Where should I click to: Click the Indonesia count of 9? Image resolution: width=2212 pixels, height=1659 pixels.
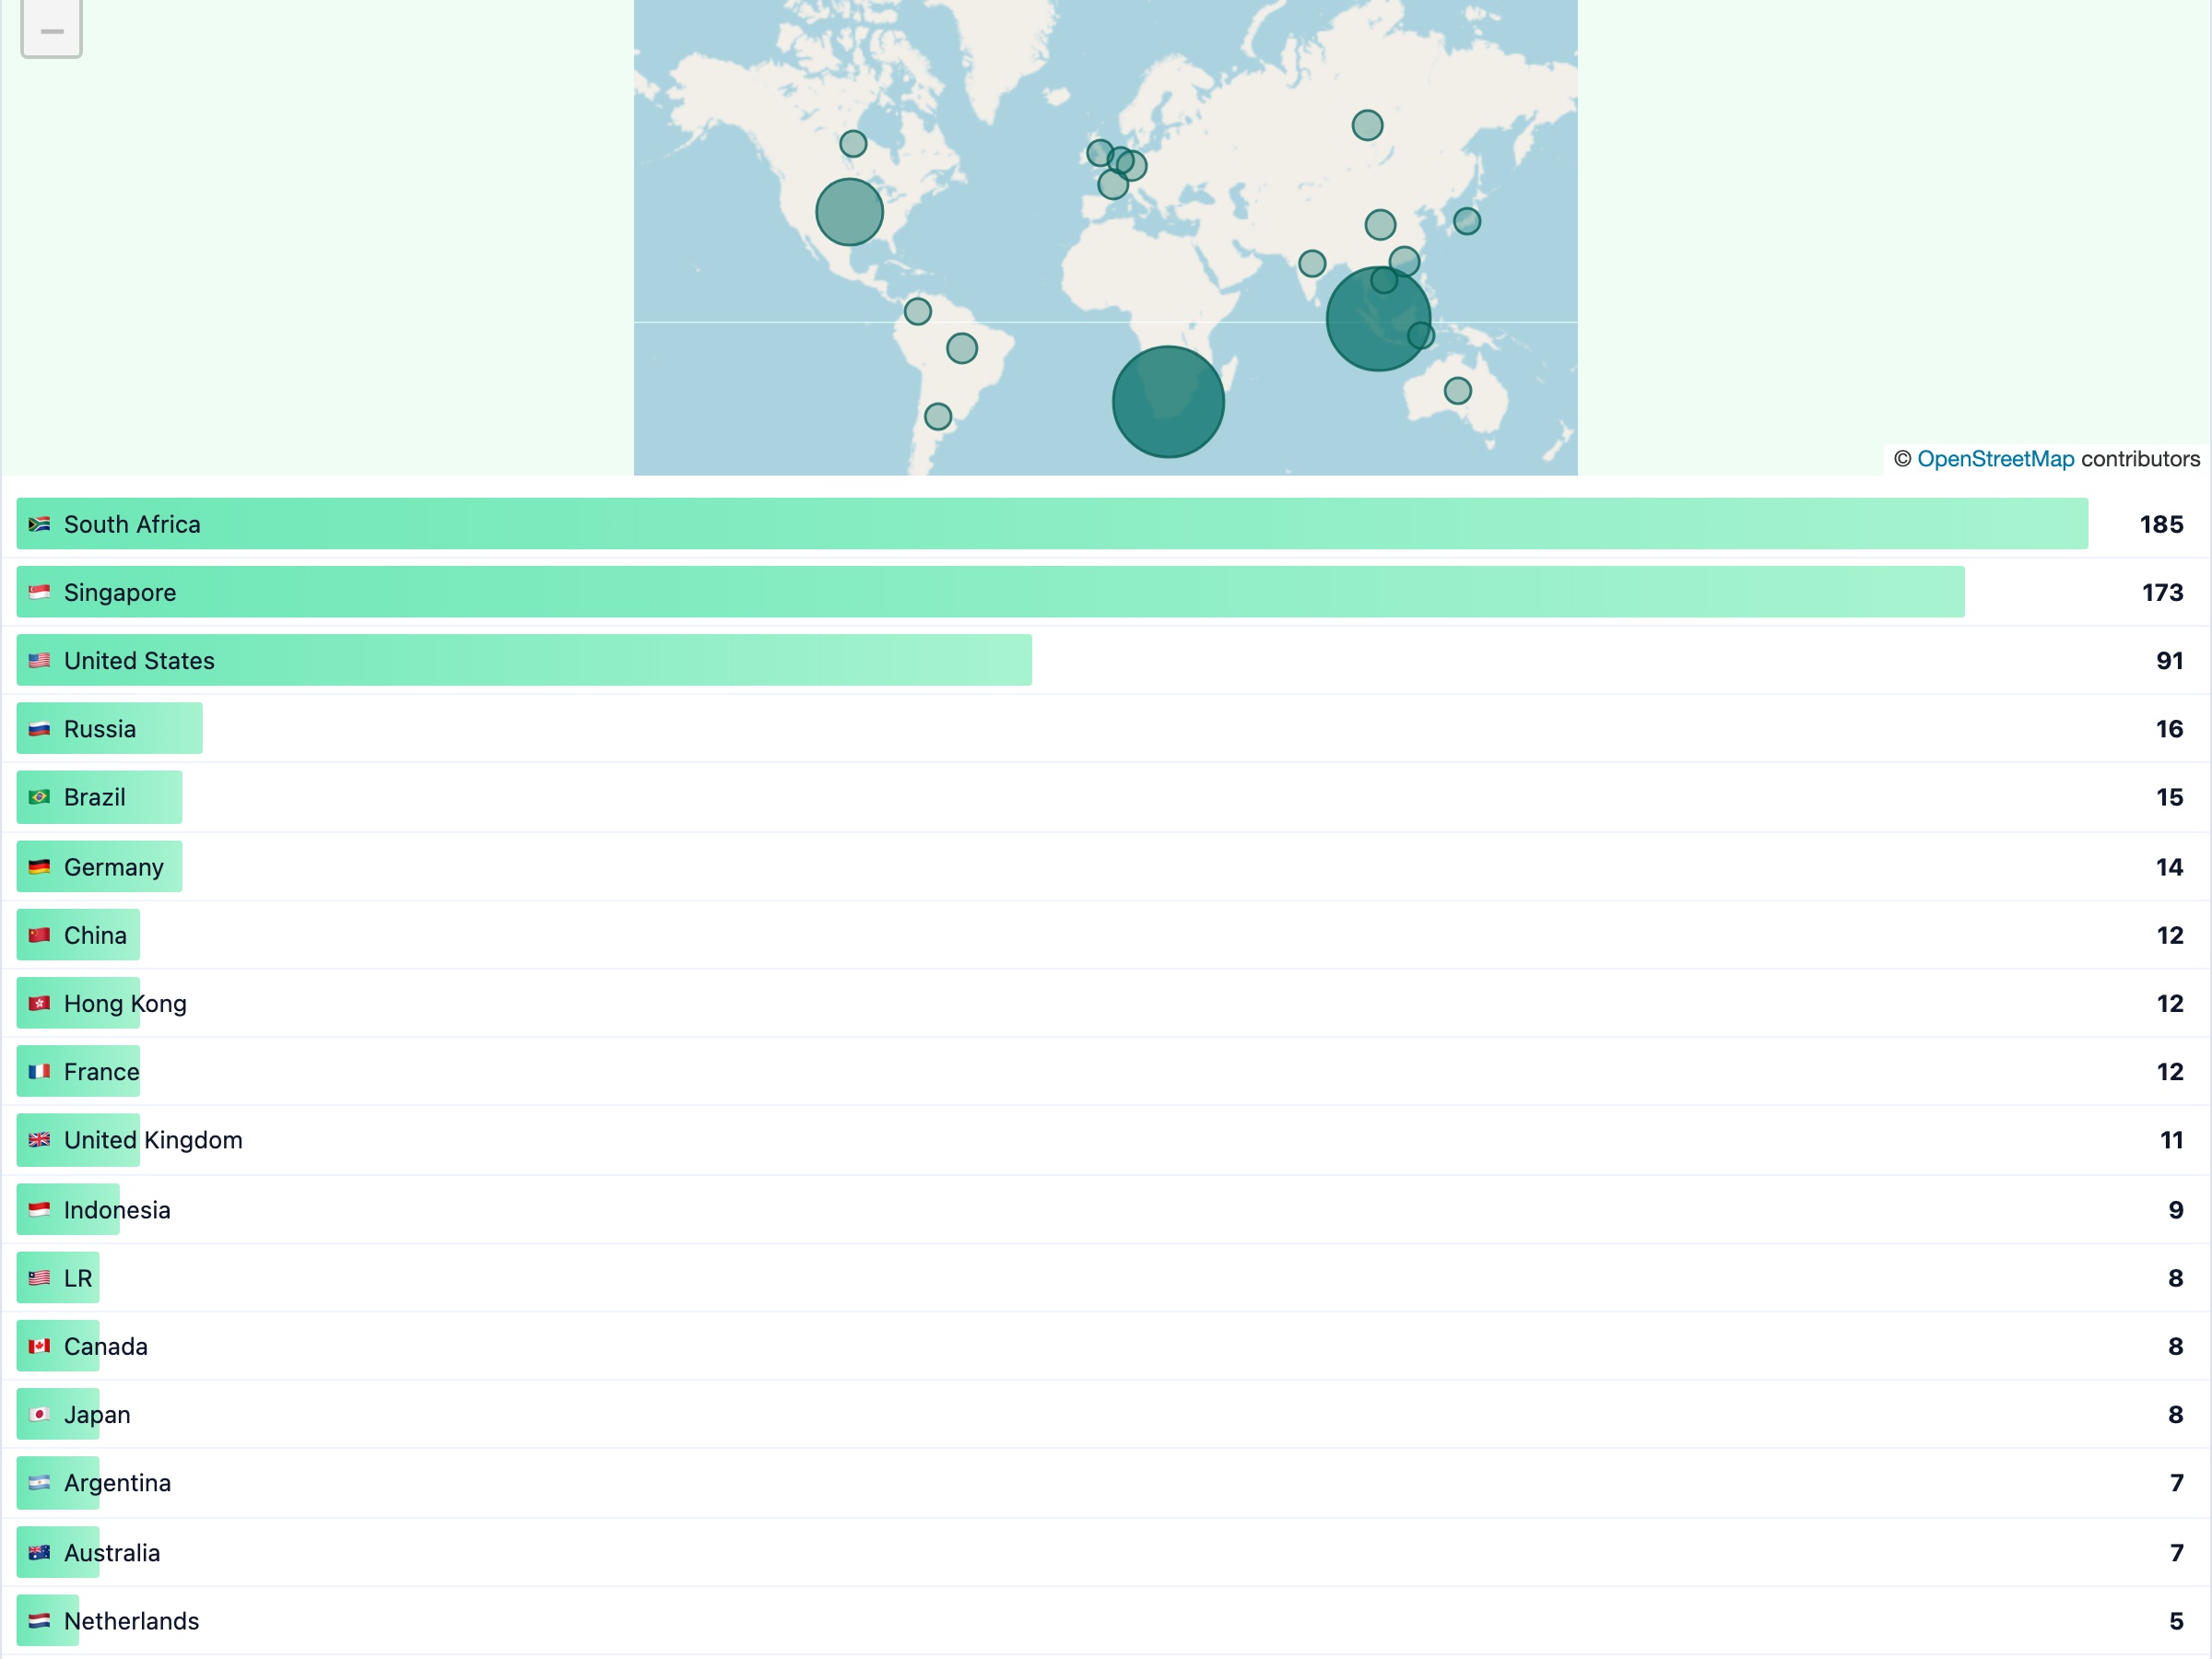pyautogui.click(x=2176, y=1210)
